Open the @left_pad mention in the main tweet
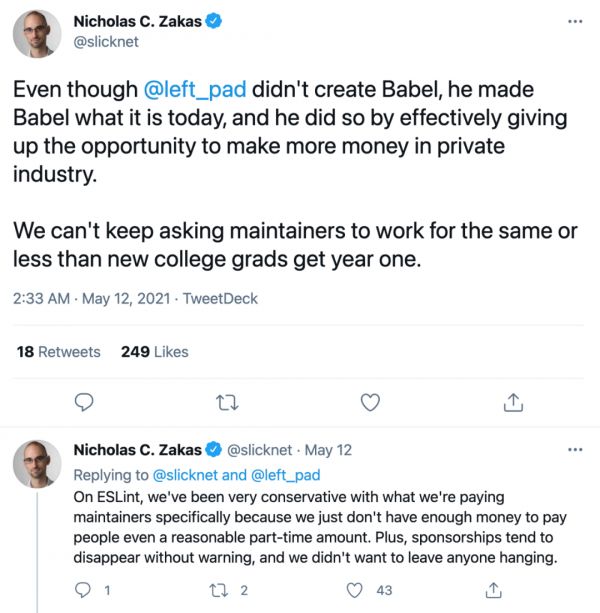This screenshot has width=600, height=613. 195,90
